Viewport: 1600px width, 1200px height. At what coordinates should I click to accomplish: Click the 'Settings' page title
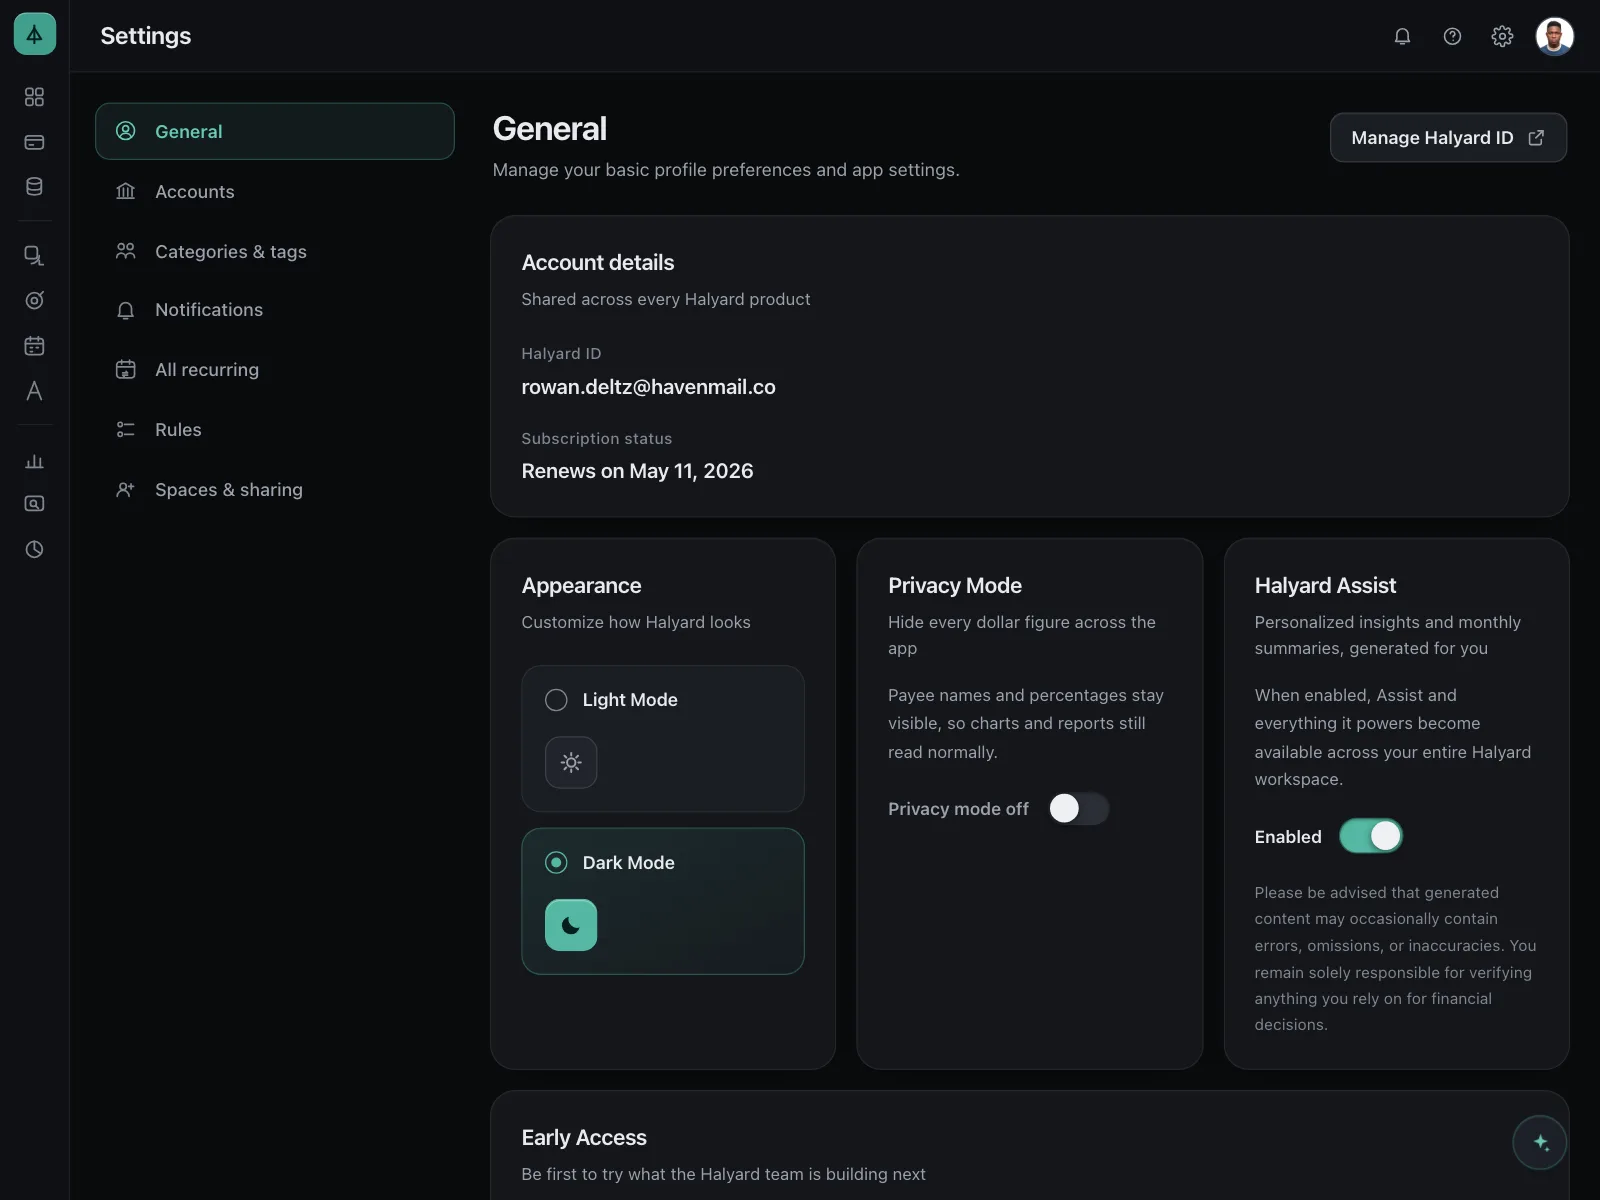(146, 36)
